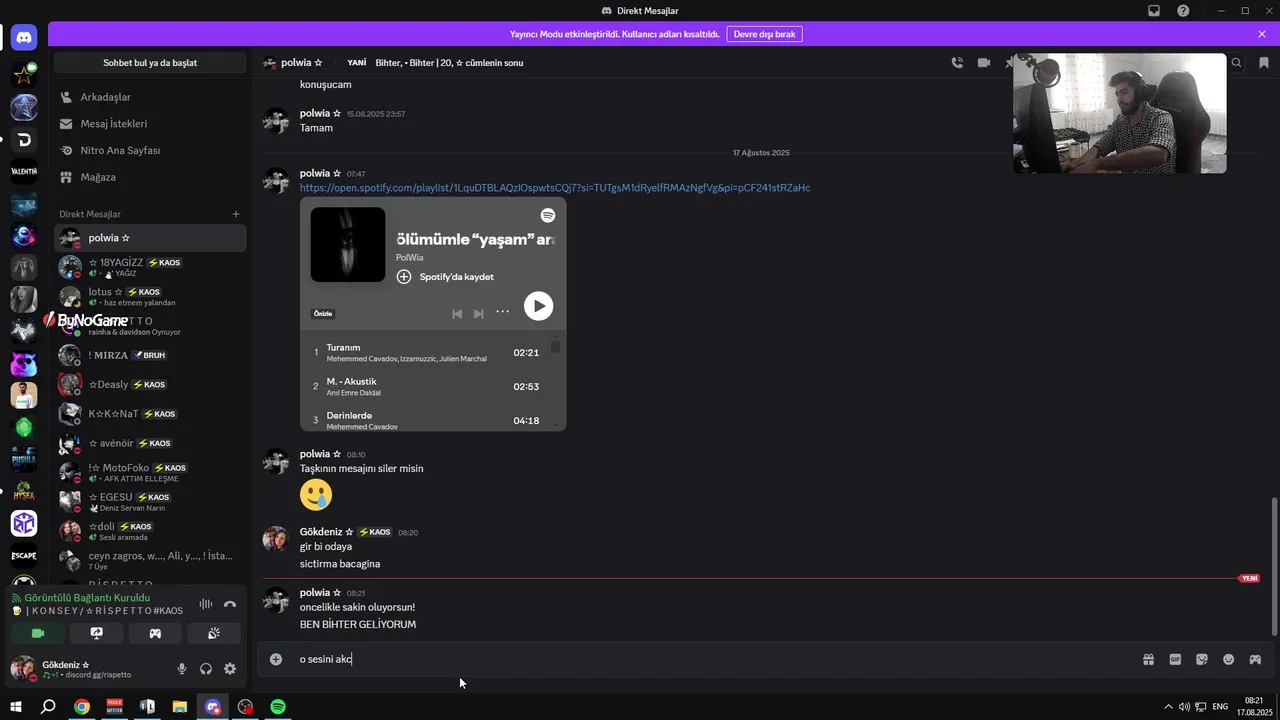Deafen with headphones icon
This screenshot has height=720, width=1280.
[206, 669]
